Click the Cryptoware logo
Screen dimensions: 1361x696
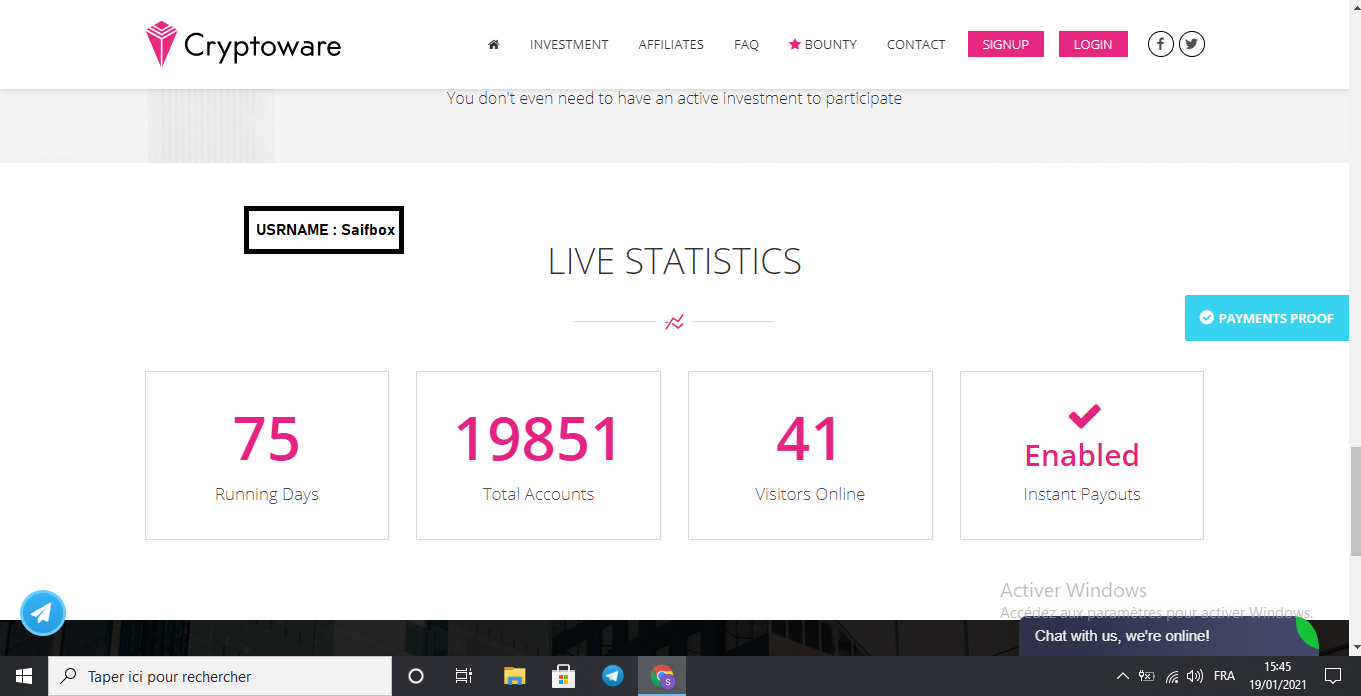pyautogui.click(x=243, y=45)
